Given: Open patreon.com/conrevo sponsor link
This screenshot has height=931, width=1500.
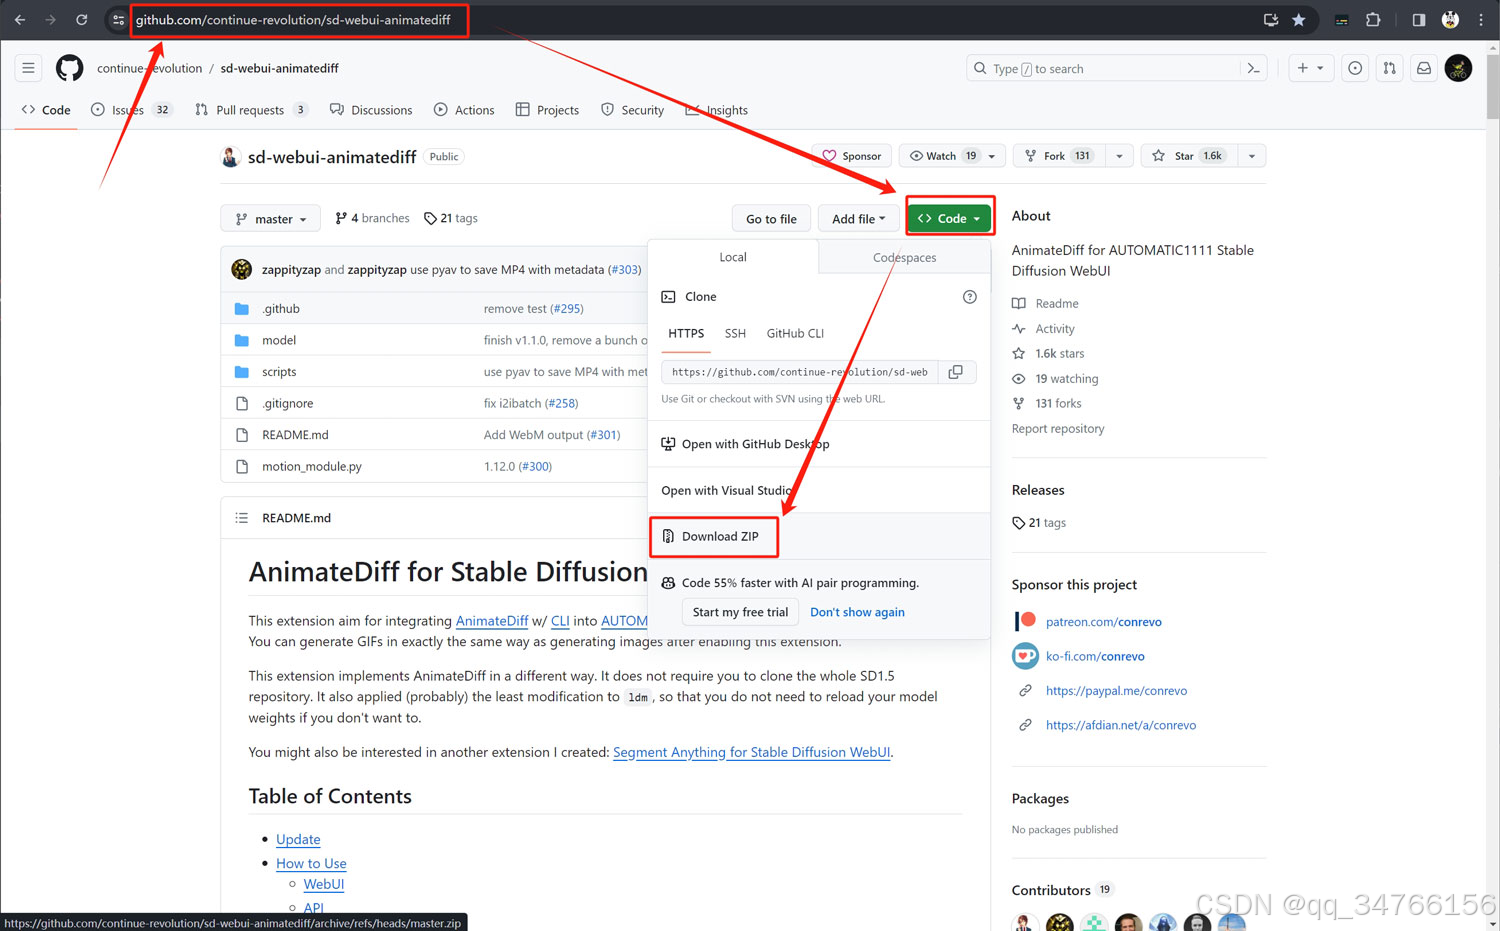Looking at the screenshot, I should coord(1103,622).
